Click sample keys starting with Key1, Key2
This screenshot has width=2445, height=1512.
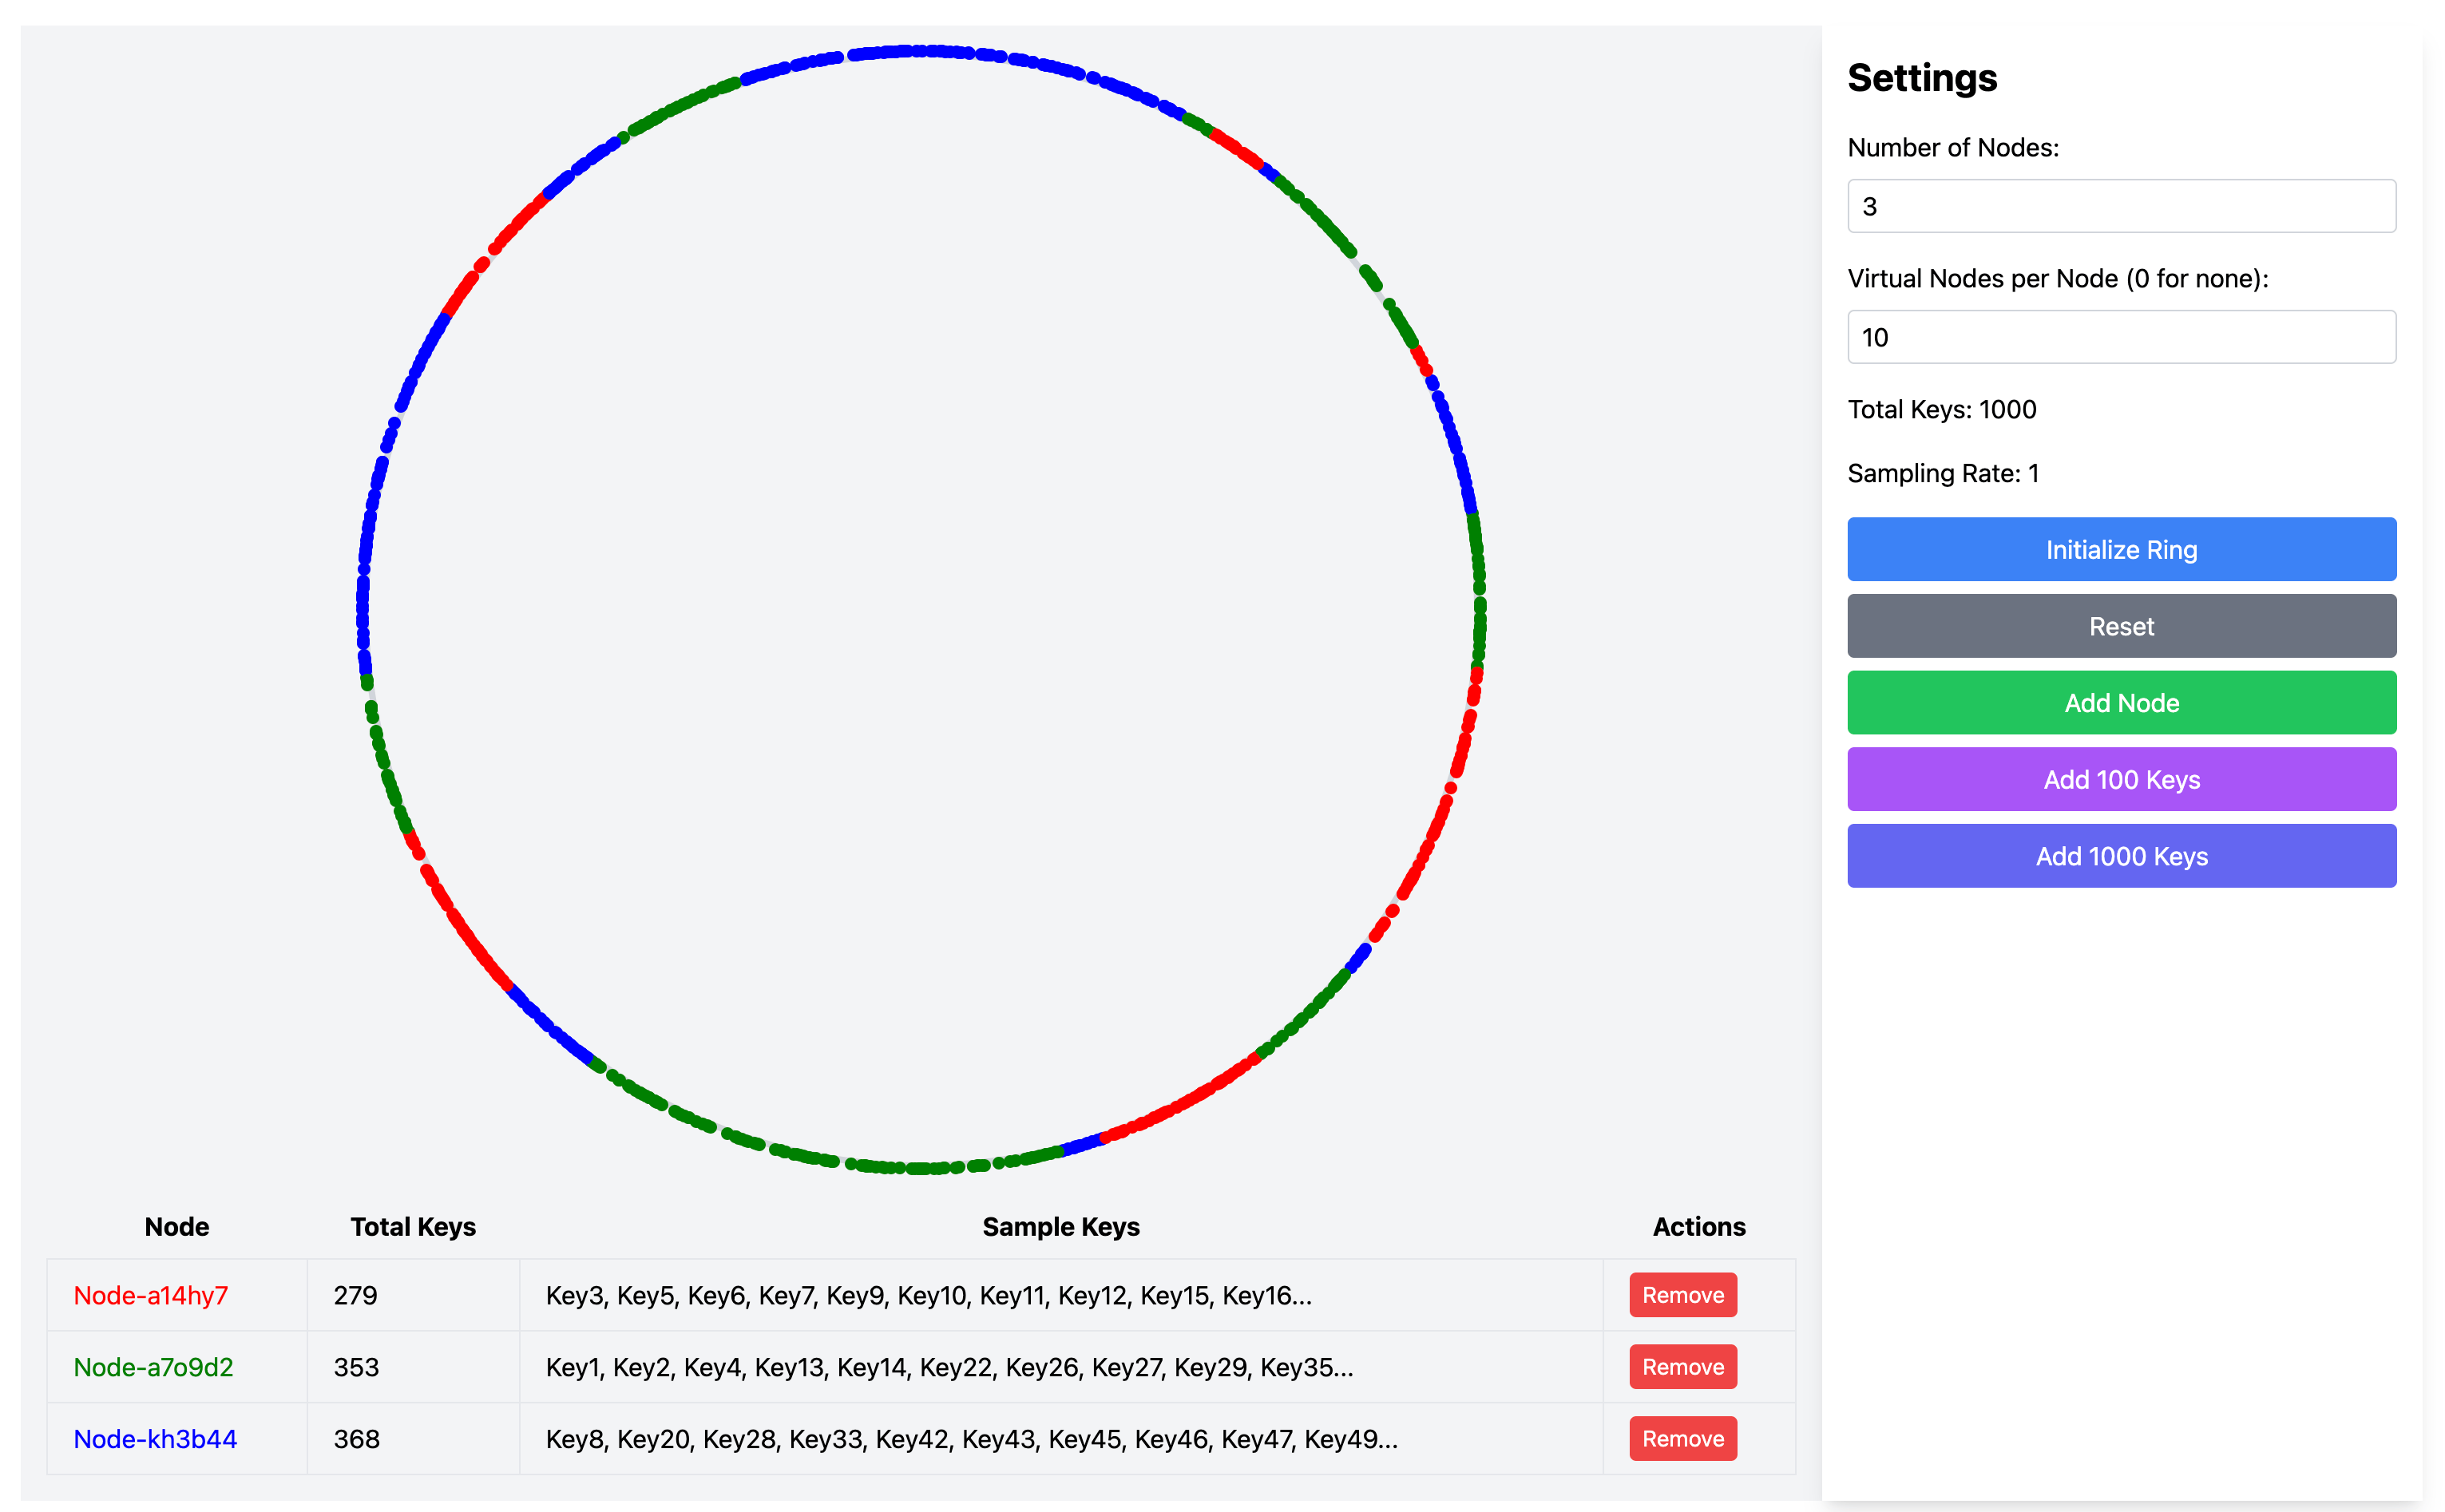949,1367
